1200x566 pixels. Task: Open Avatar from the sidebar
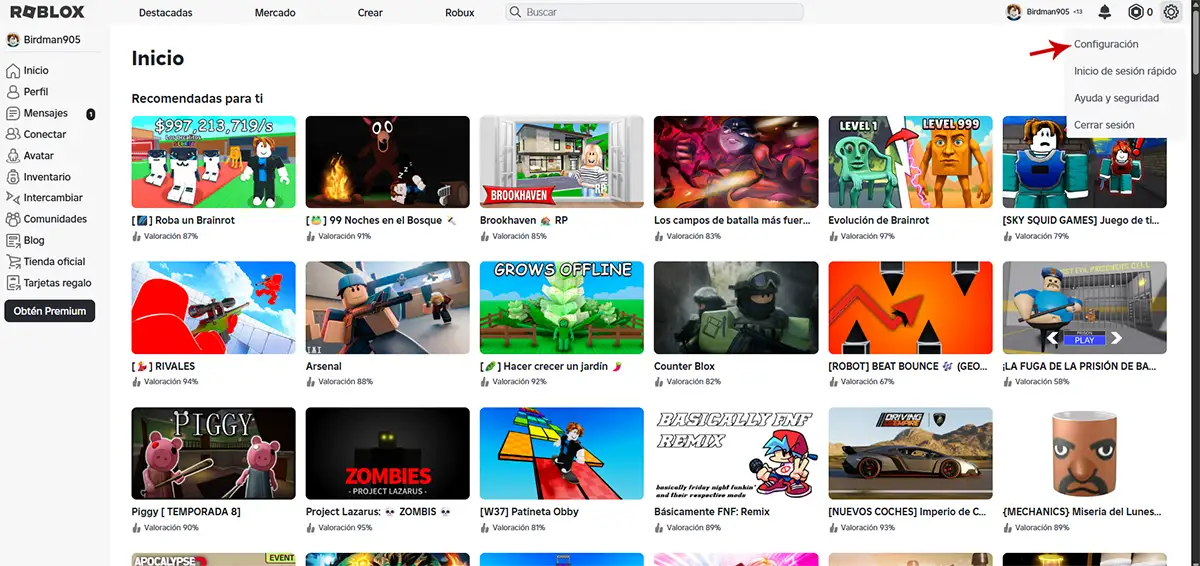coord(38,156)
